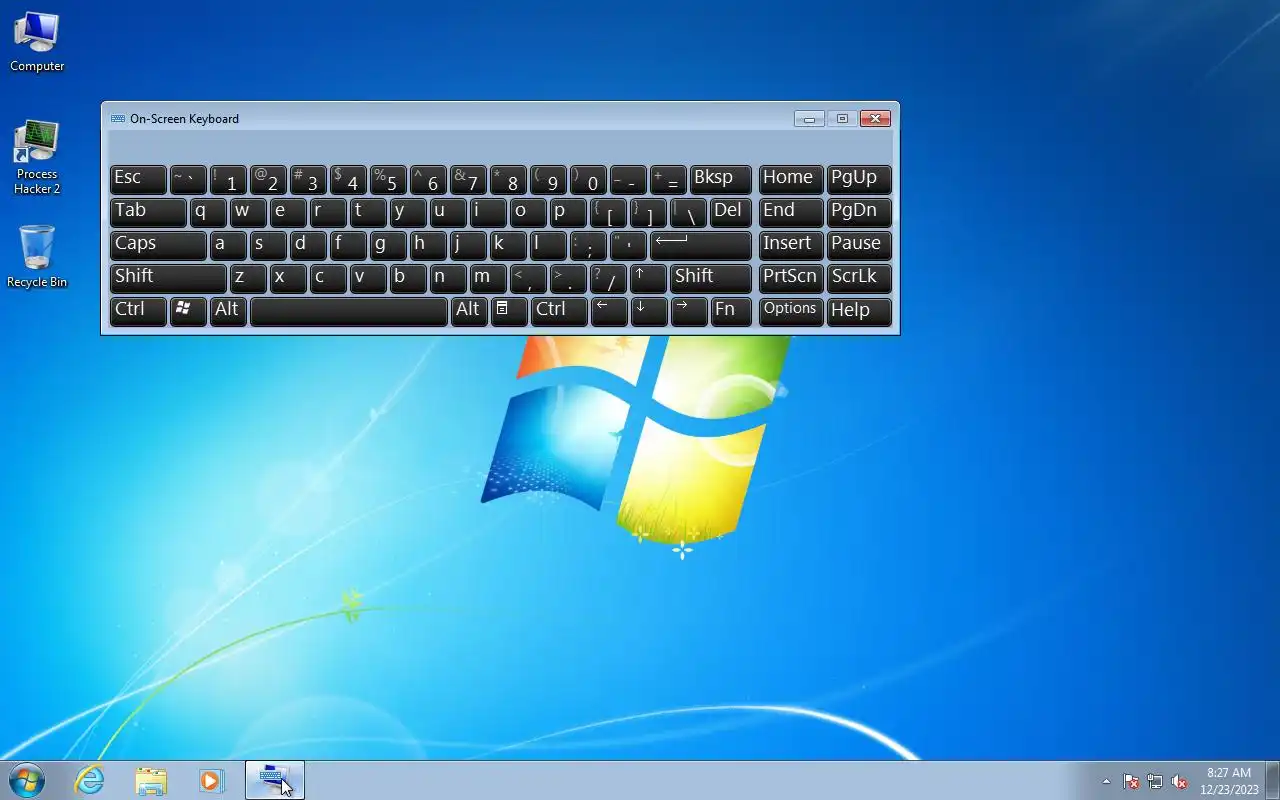Open the Computer desktop icon

click(37, 42)
